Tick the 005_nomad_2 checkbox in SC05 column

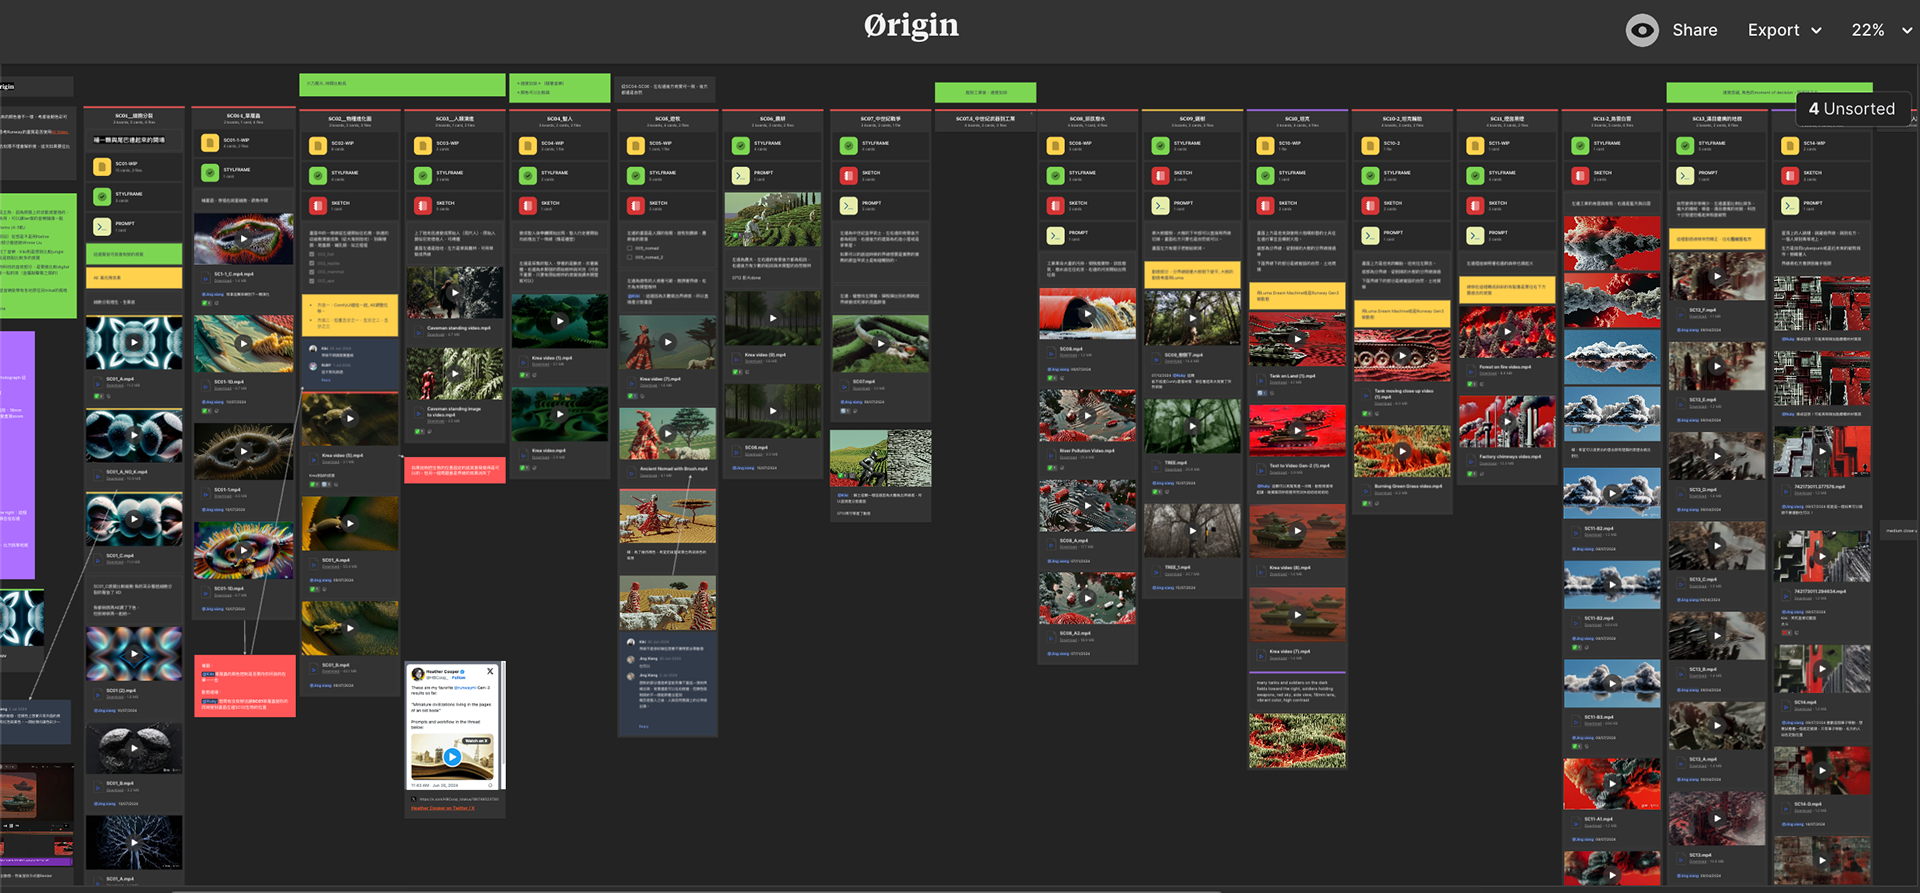pos(630,257)
